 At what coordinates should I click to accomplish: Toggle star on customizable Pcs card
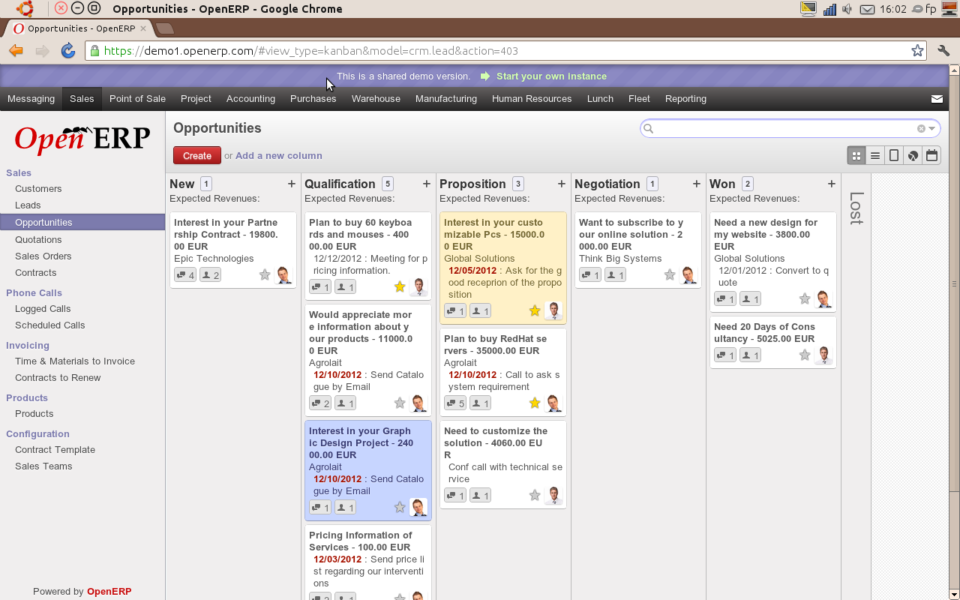click(x=534, y=310)
